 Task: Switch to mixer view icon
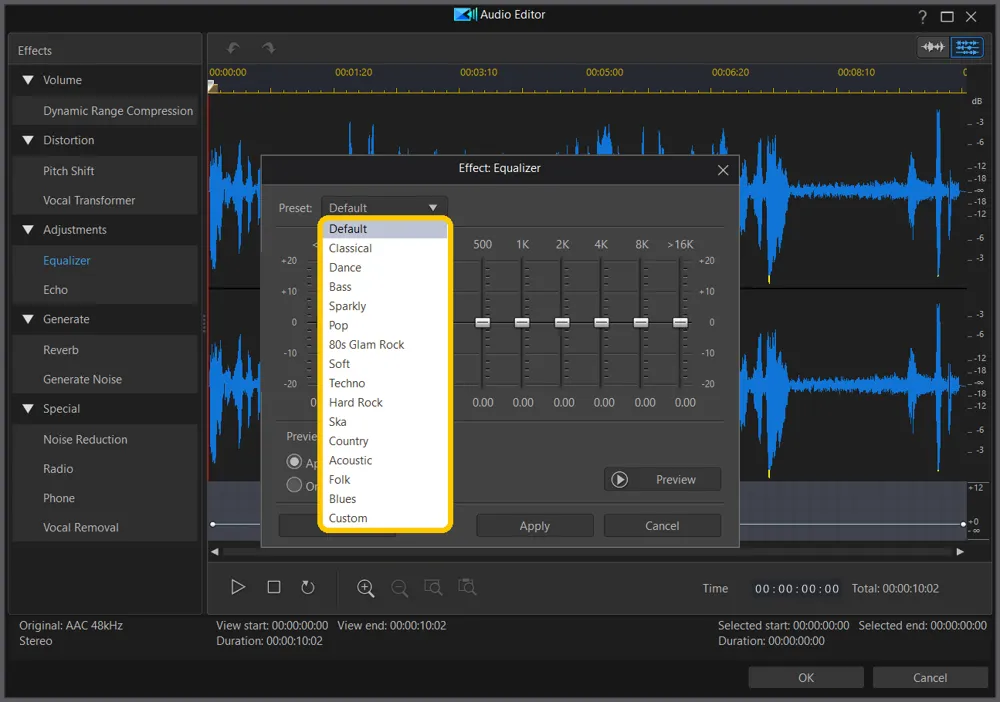pos(967,47)
